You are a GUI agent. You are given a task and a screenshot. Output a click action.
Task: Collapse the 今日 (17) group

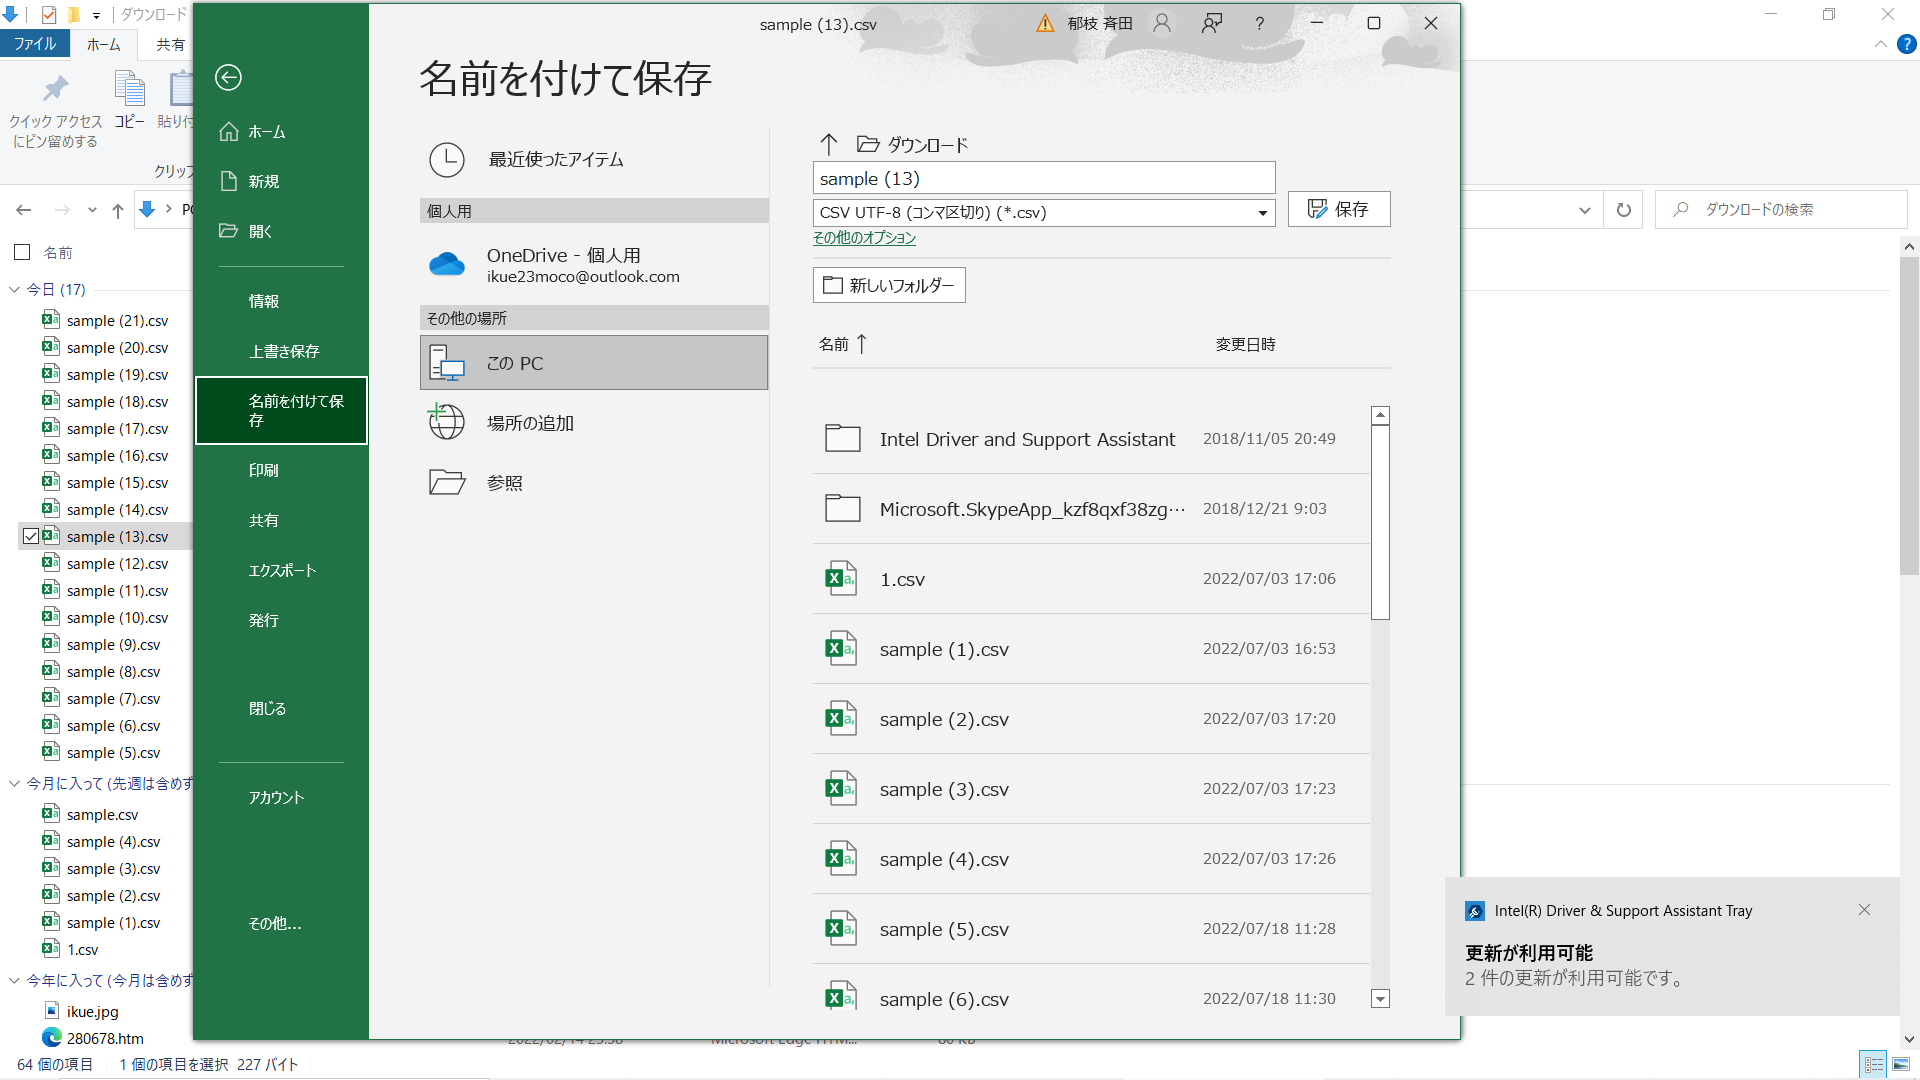click(15, 290)
